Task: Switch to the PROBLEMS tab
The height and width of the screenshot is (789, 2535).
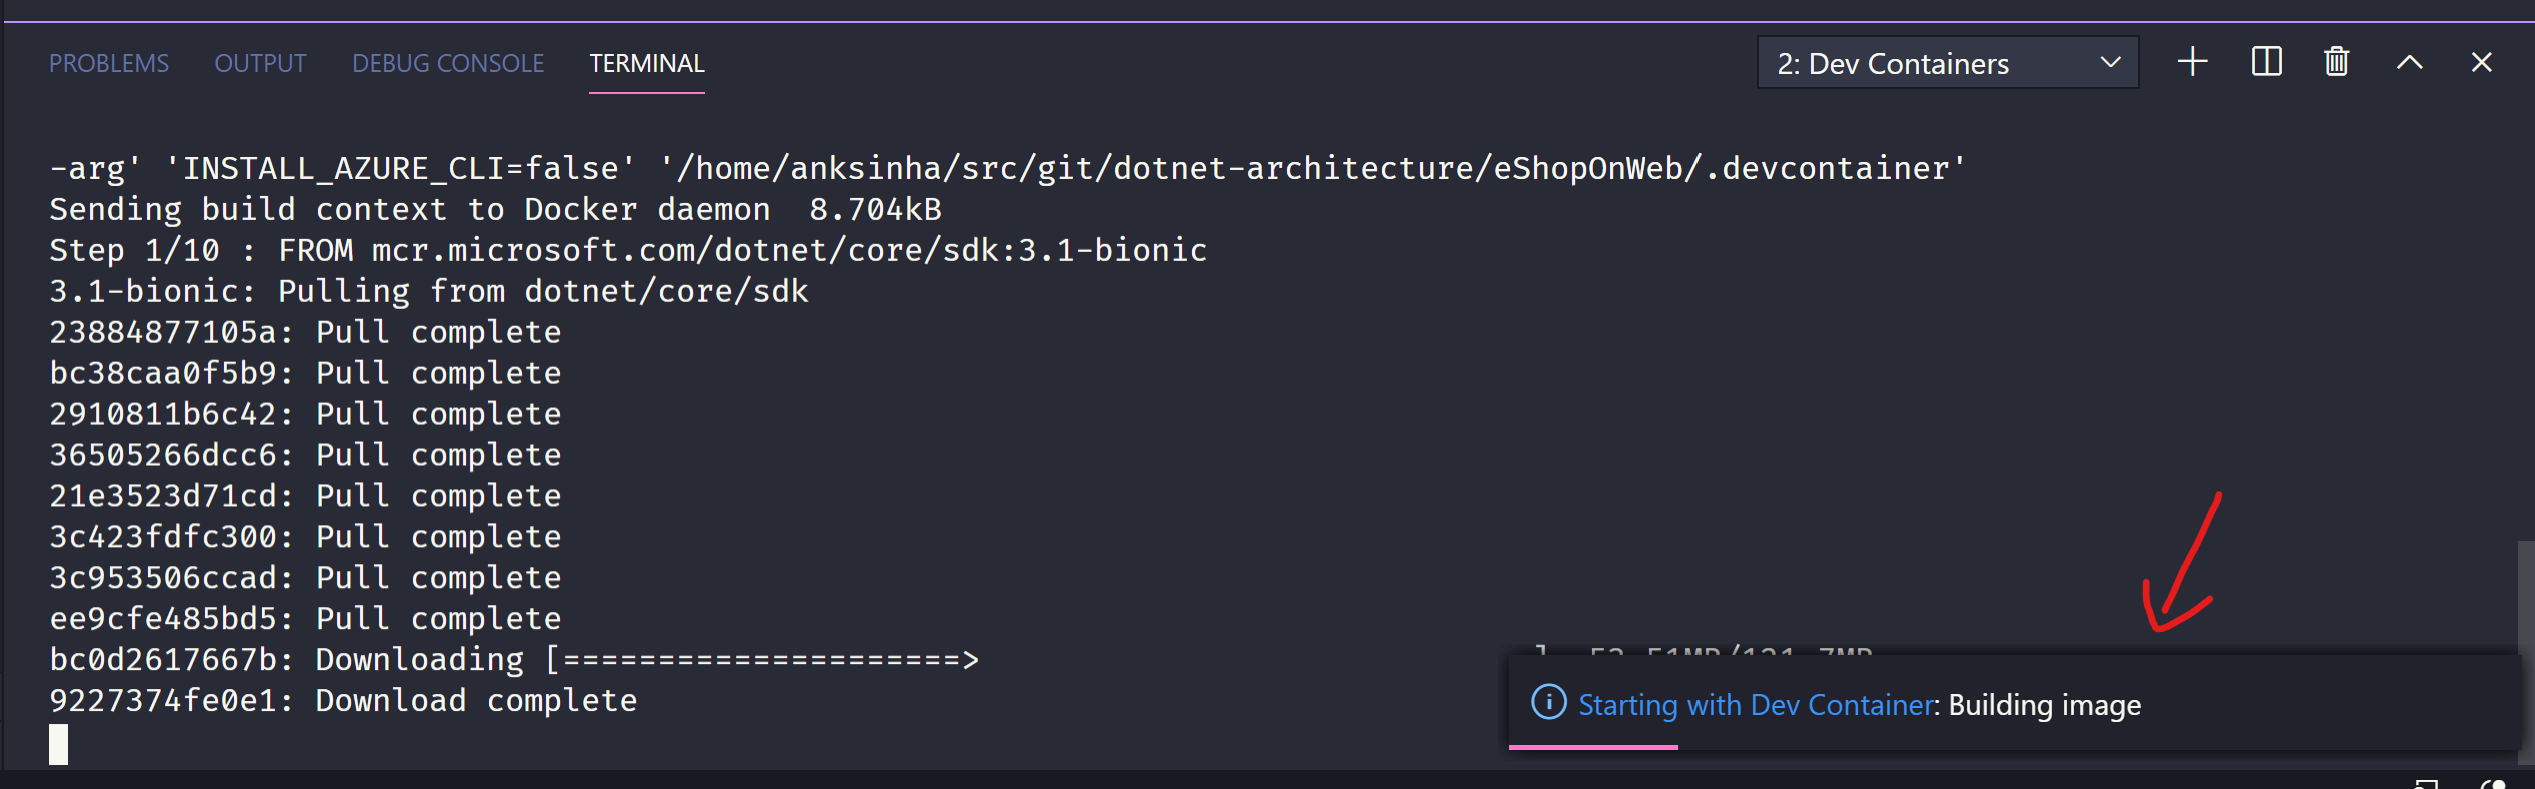Action: 108,62
